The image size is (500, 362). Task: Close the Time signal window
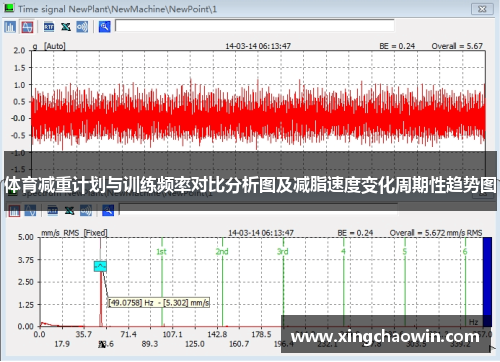(482, 9)
